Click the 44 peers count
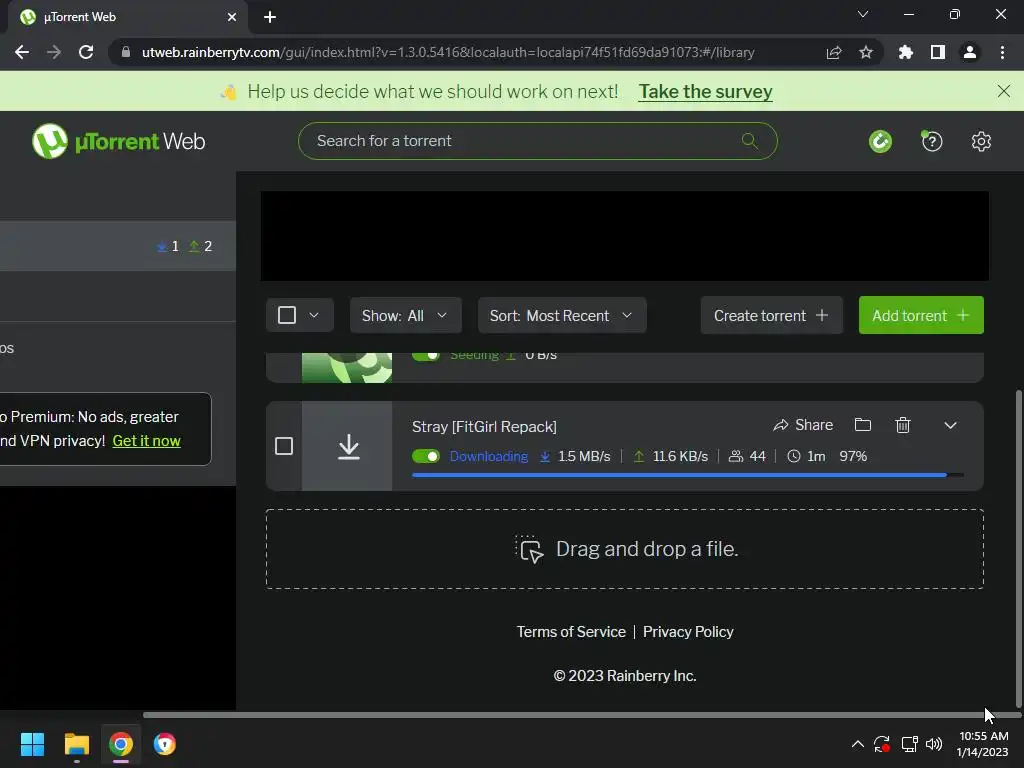1024x768 pixels. click(758, 456)
